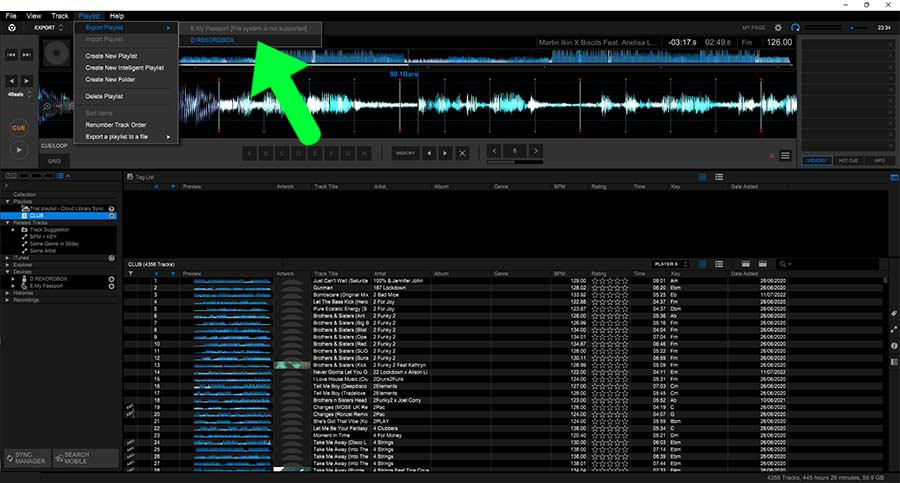Open the EXPORT mode dropdown
900x483 pixels.
tap(48, 28)
